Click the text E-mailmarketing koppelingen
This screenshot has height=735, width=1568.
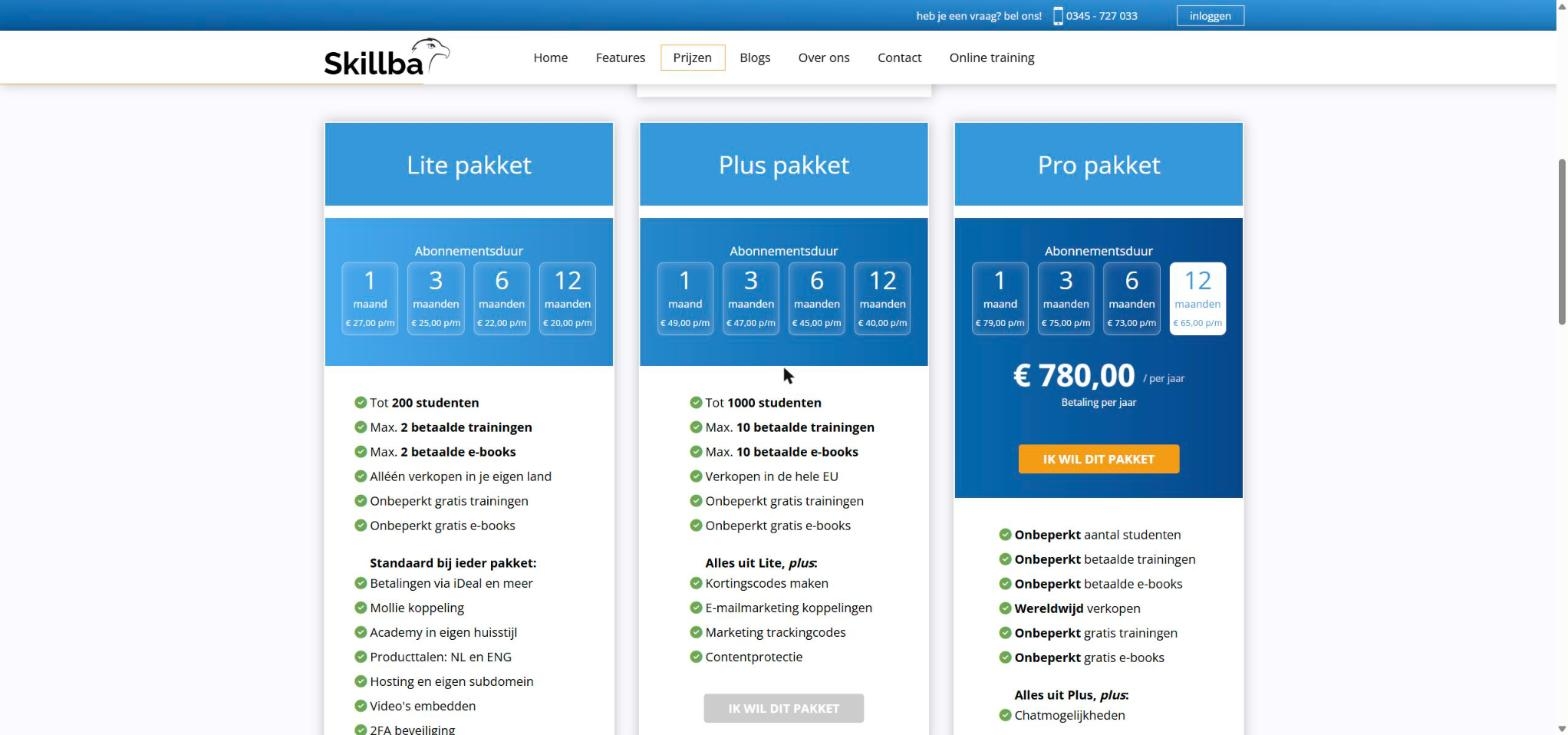pyautogui.click(x=789, y=608)
